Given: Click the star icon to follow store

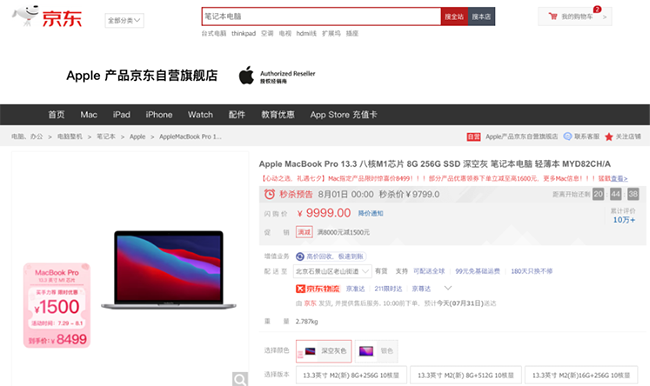Looking at the screenshot, I should pos(609,136).
